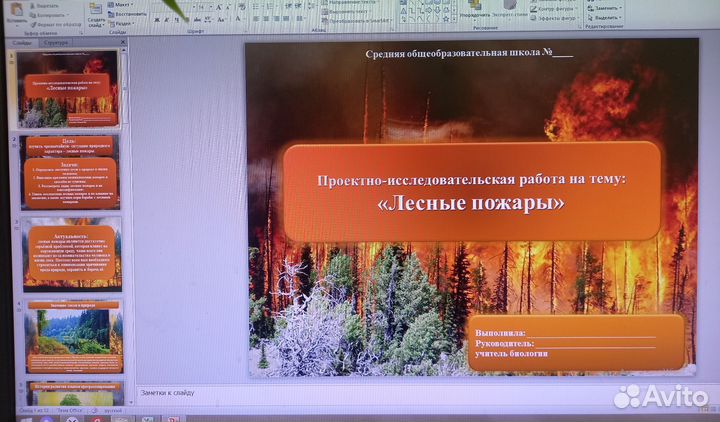Open the font size dropdown
Image resolution: width=720 pixels, height=422 pixels.
click(x=211, y=7)
